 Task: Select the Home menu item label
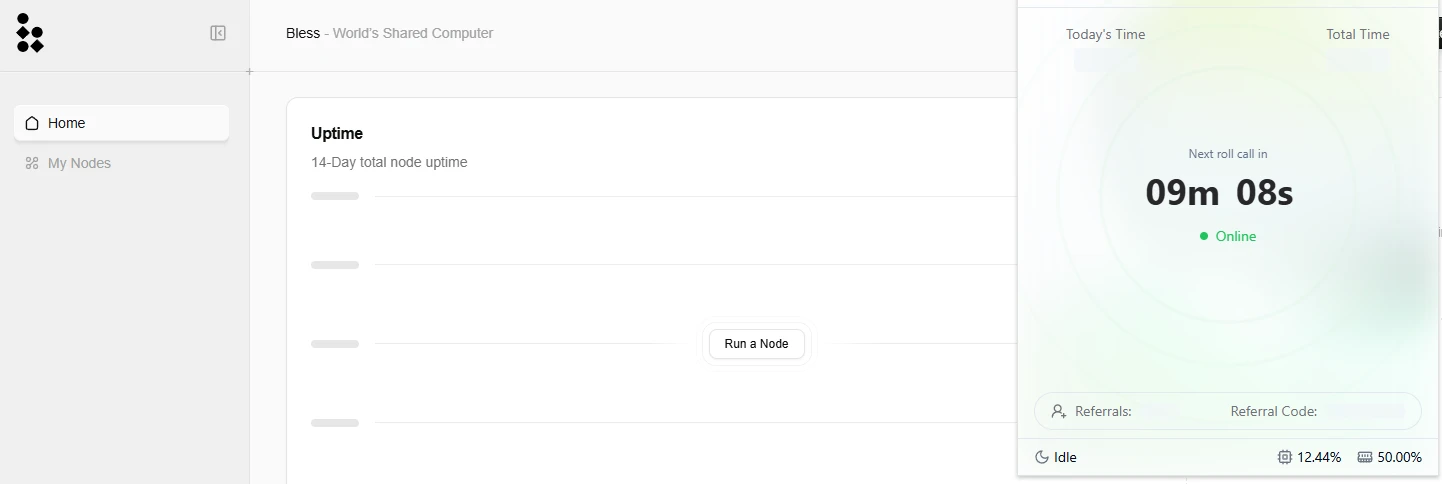(66, 123)
